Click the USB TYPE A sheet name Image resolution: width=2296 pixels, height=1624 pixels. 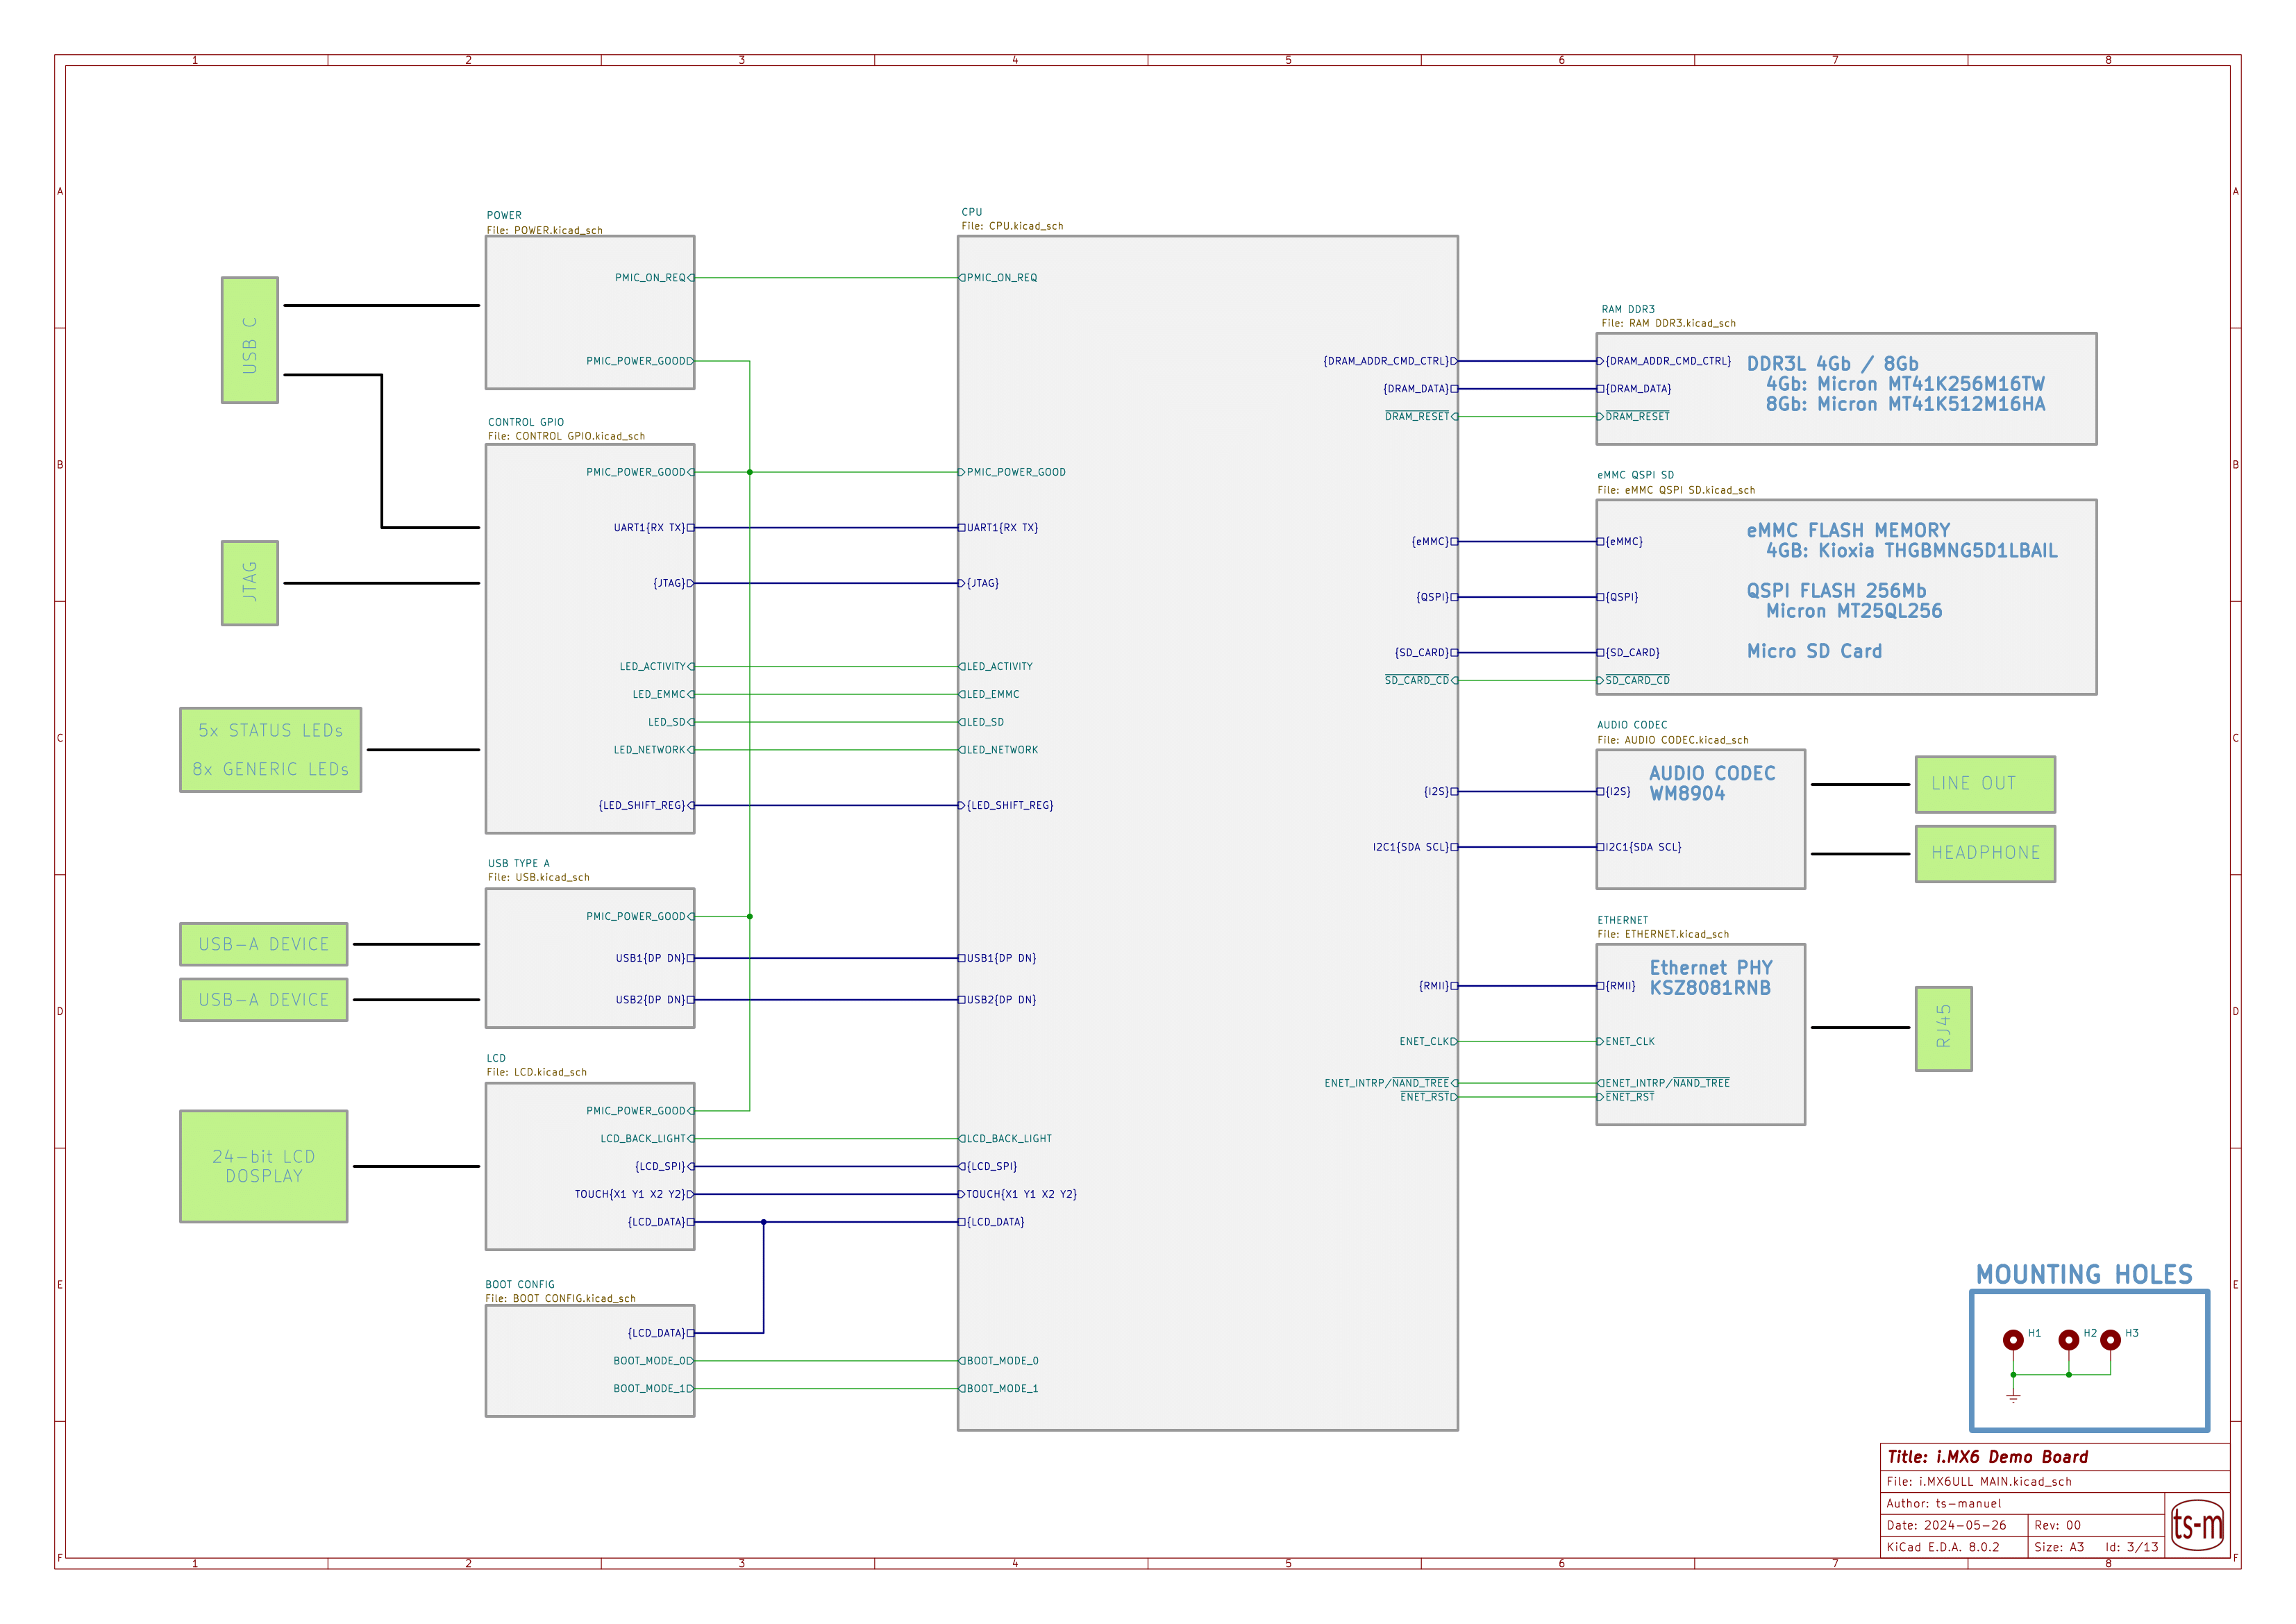pos(518,863)
